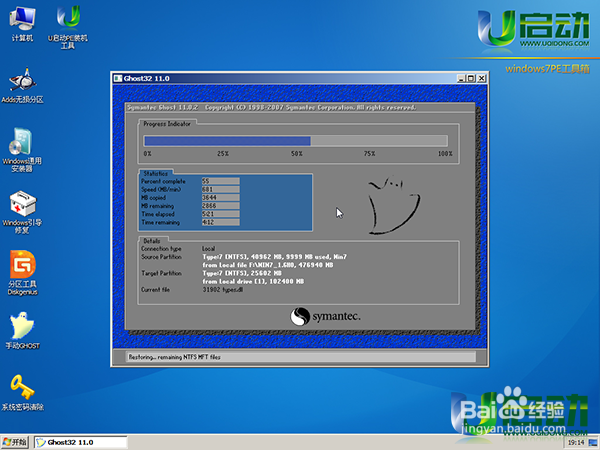The height and width of the screenshot is (450, 600).
Task: Click the Target Partition details line
Action: (242, 273)
